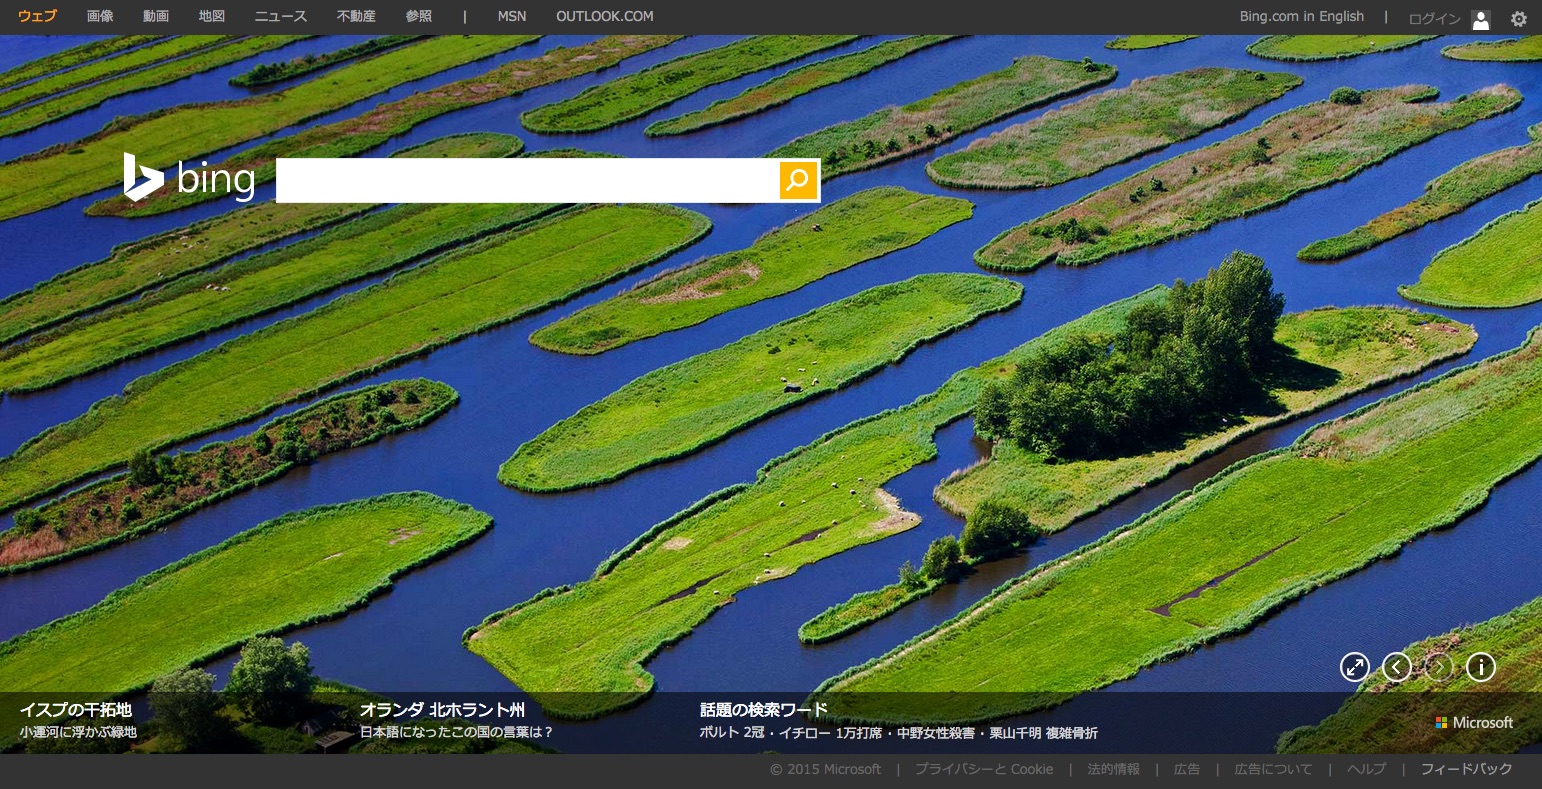The height and width of the screenshot is (789, 1542).
Task: Open the OUTLOOK.COM link
Action: [604, 16]
